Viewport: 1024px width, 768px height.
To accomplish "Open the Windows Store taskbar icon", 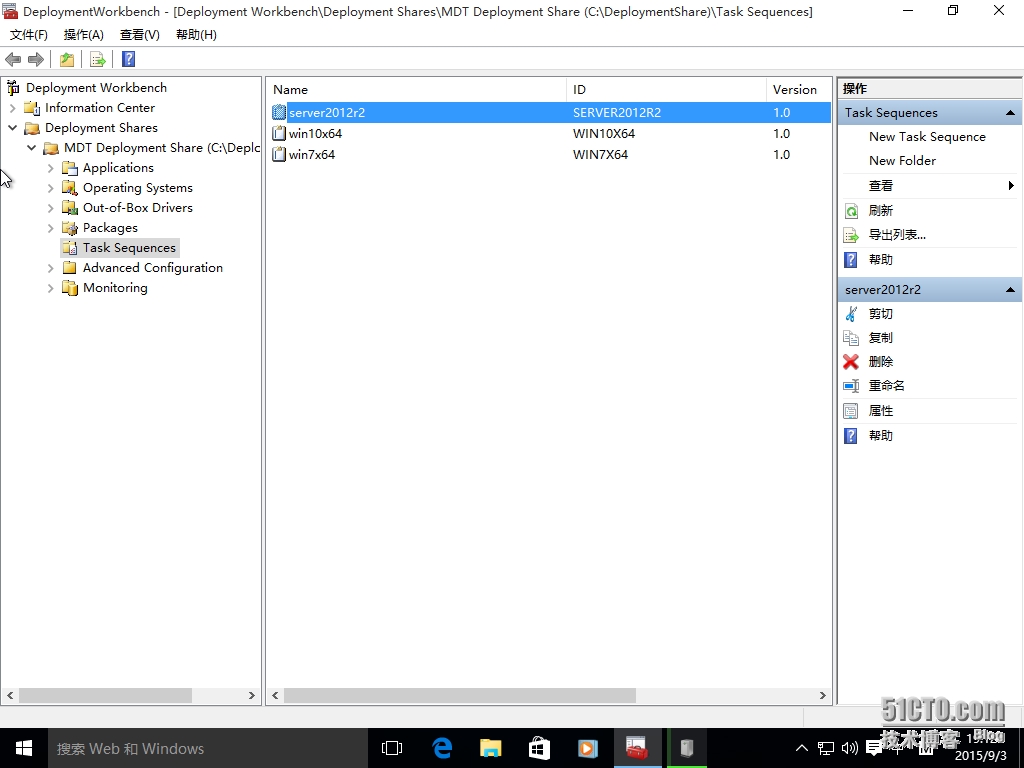I will (x=539, y=748).
